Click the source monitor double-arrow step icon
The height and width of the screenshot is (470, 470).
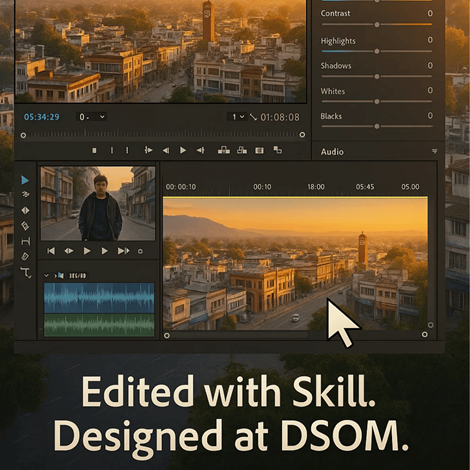69,251
